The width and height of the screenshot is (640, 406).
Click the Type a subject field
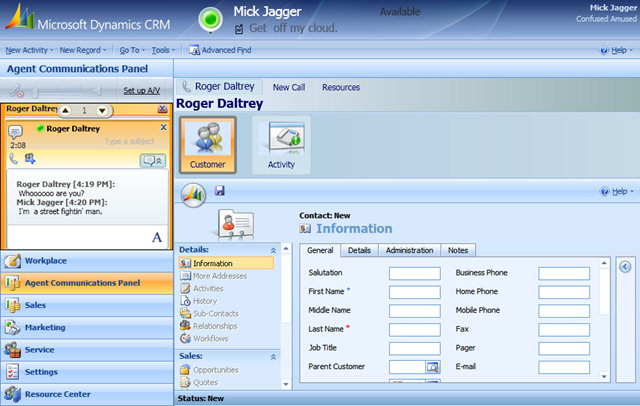point(129,141)
